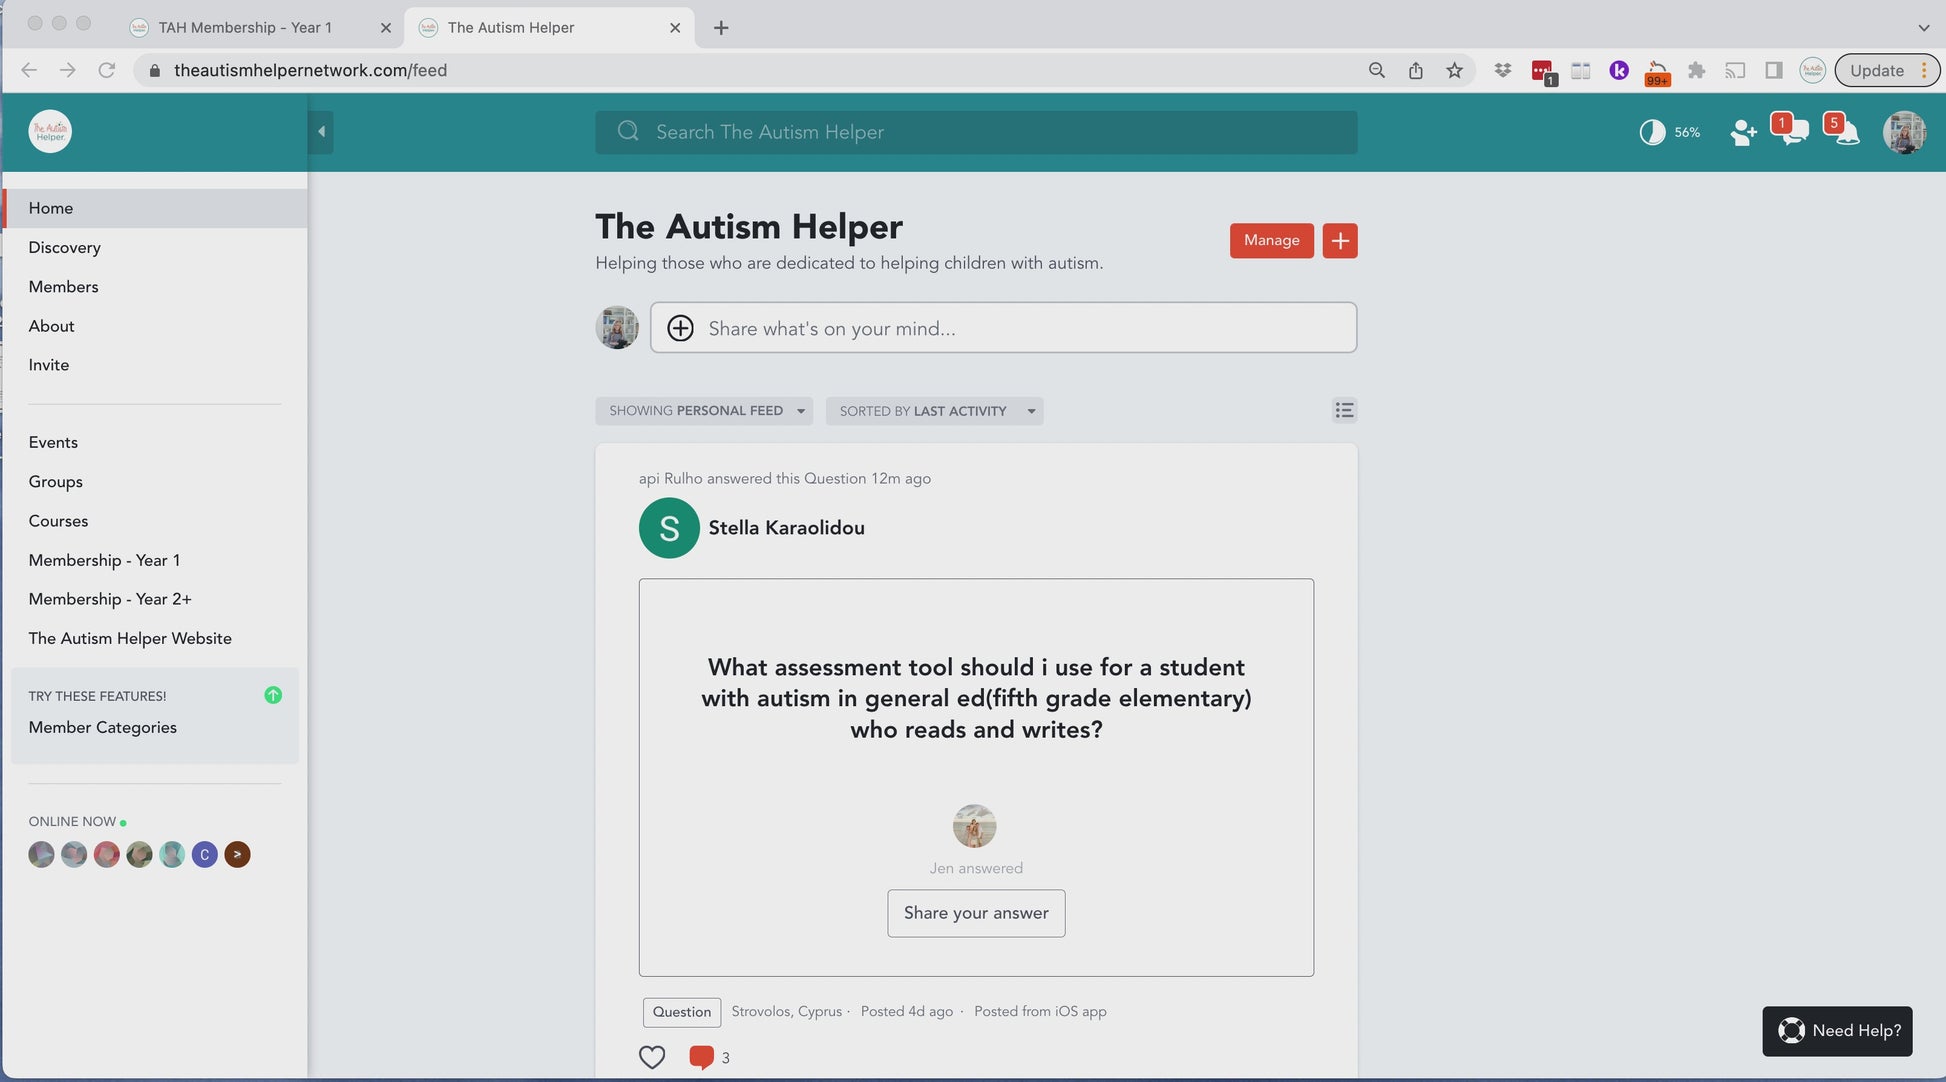Open Invite in sidebar
Viewport: 1946px width, 1082px height.
point(48,365)
